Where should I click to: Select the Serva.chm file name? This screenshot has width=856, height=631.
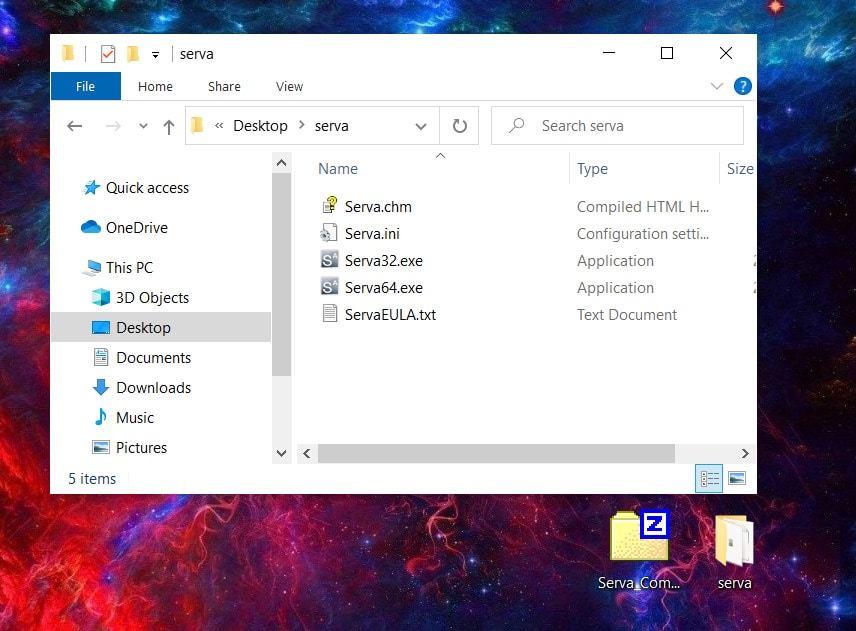tap(378, 206)
